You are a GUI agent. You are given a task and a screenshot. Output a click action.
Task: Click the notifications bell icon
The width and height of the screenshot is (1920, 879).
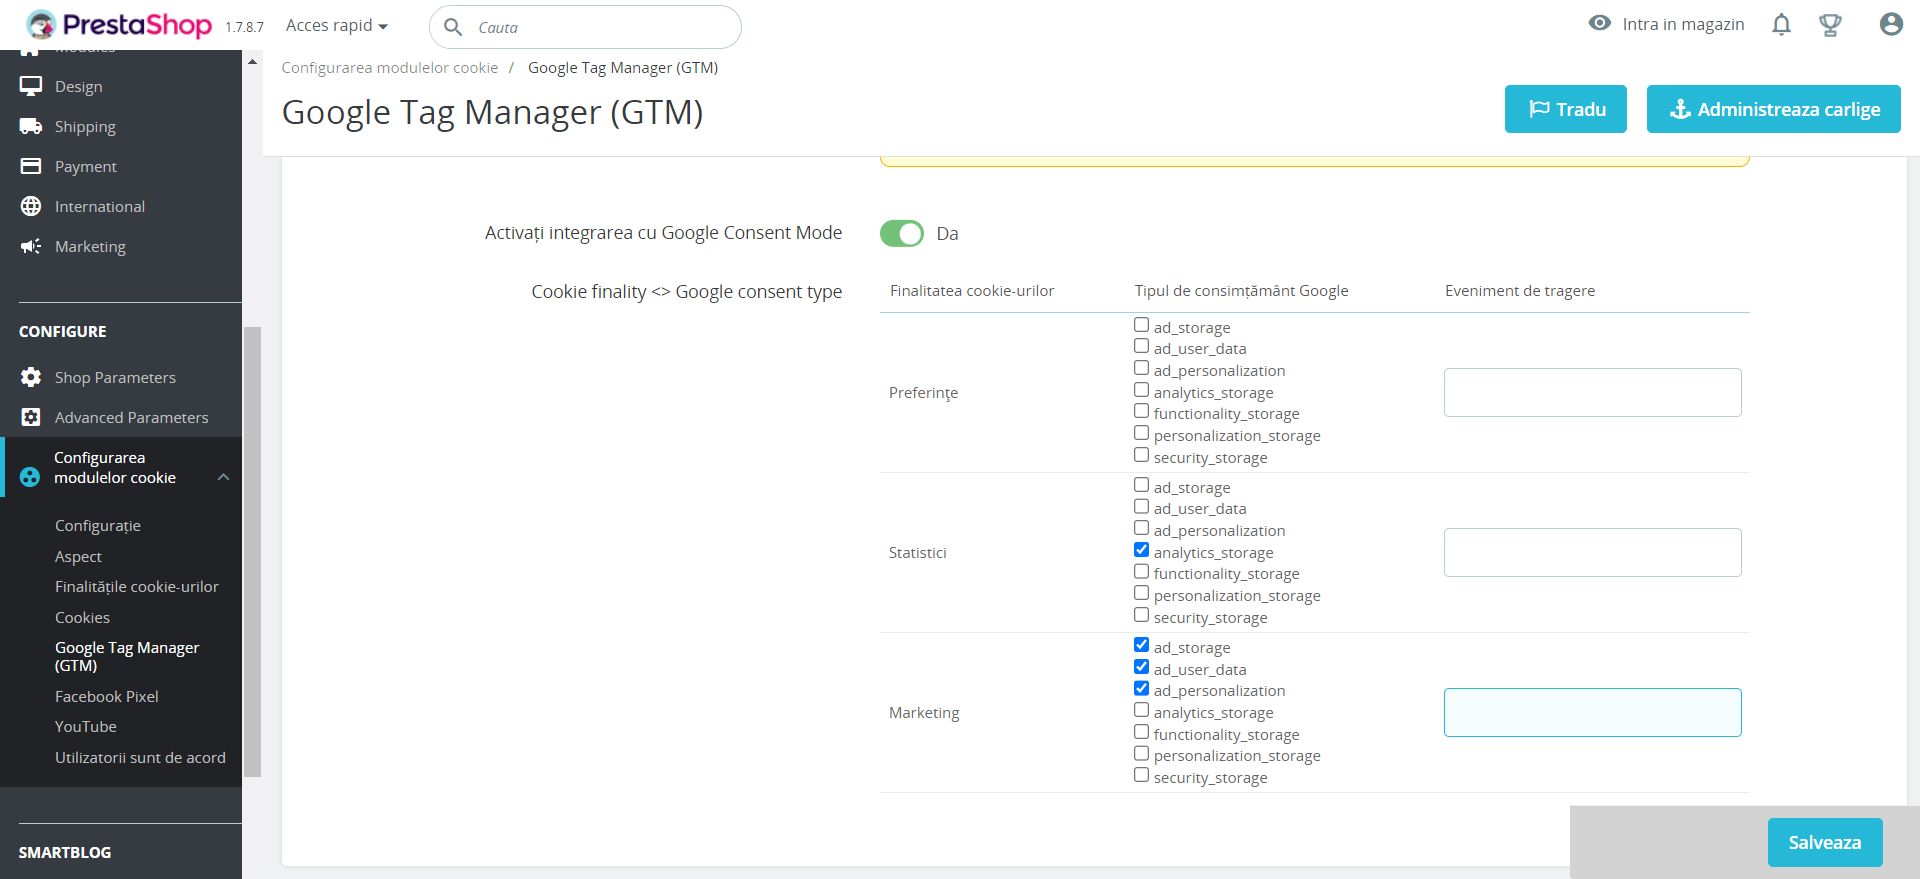pos(1781,25)
